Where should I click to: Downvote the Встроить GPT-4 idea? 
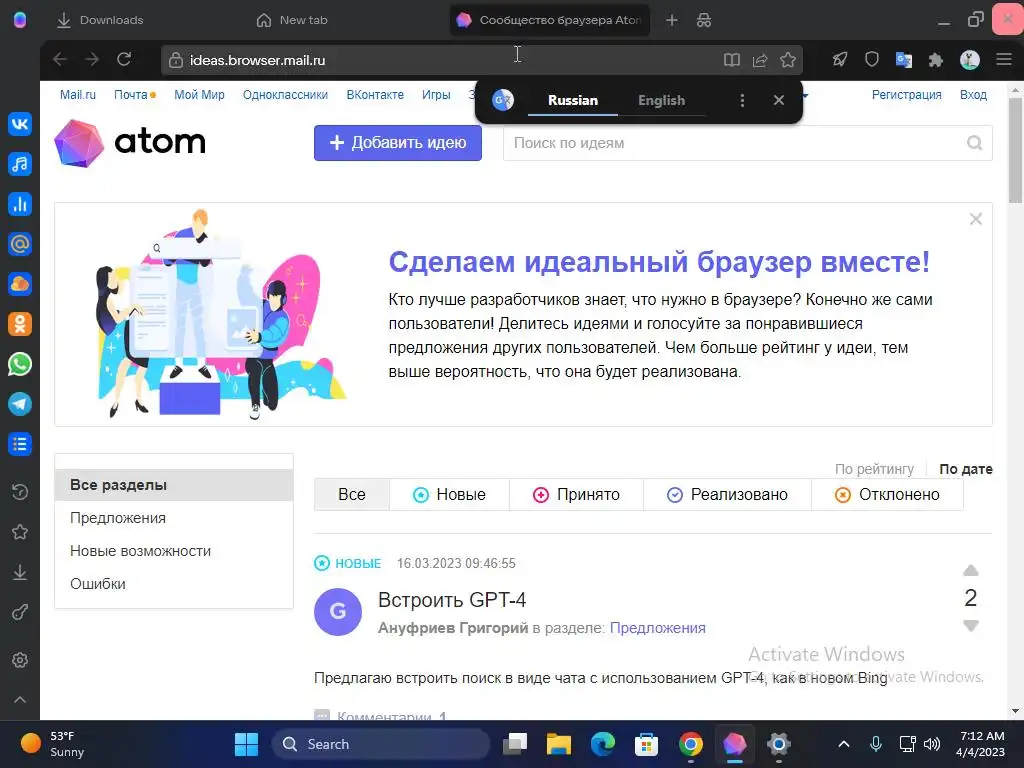coord(970,626)
